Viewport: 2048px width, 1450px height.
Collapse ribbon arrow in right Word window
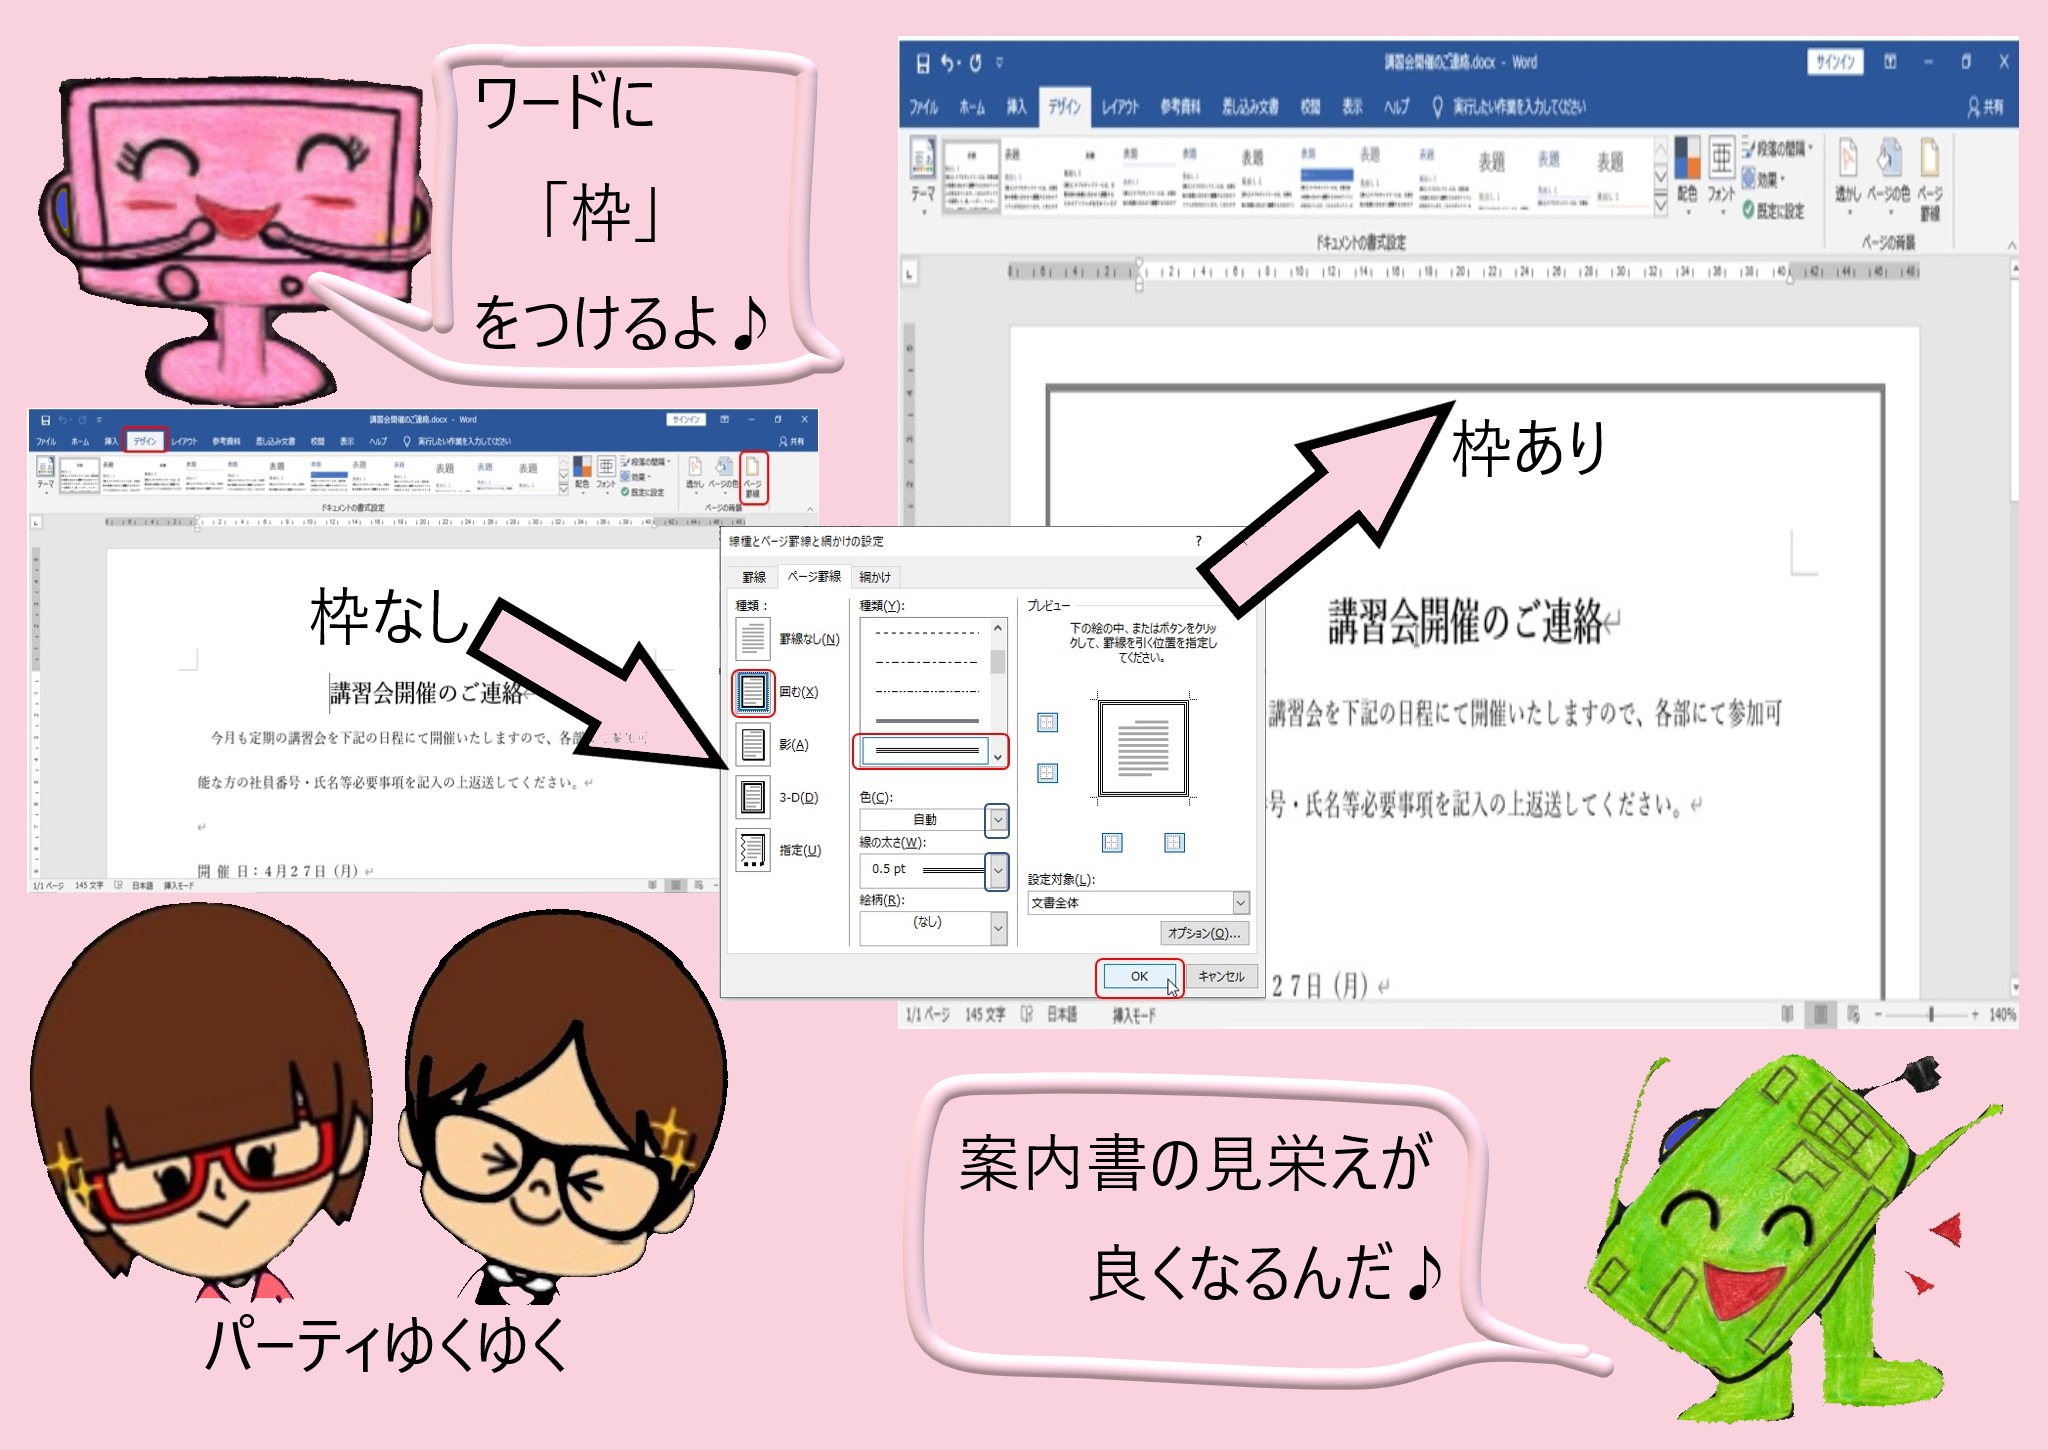pyautogui.click(x=2011, y=244)
